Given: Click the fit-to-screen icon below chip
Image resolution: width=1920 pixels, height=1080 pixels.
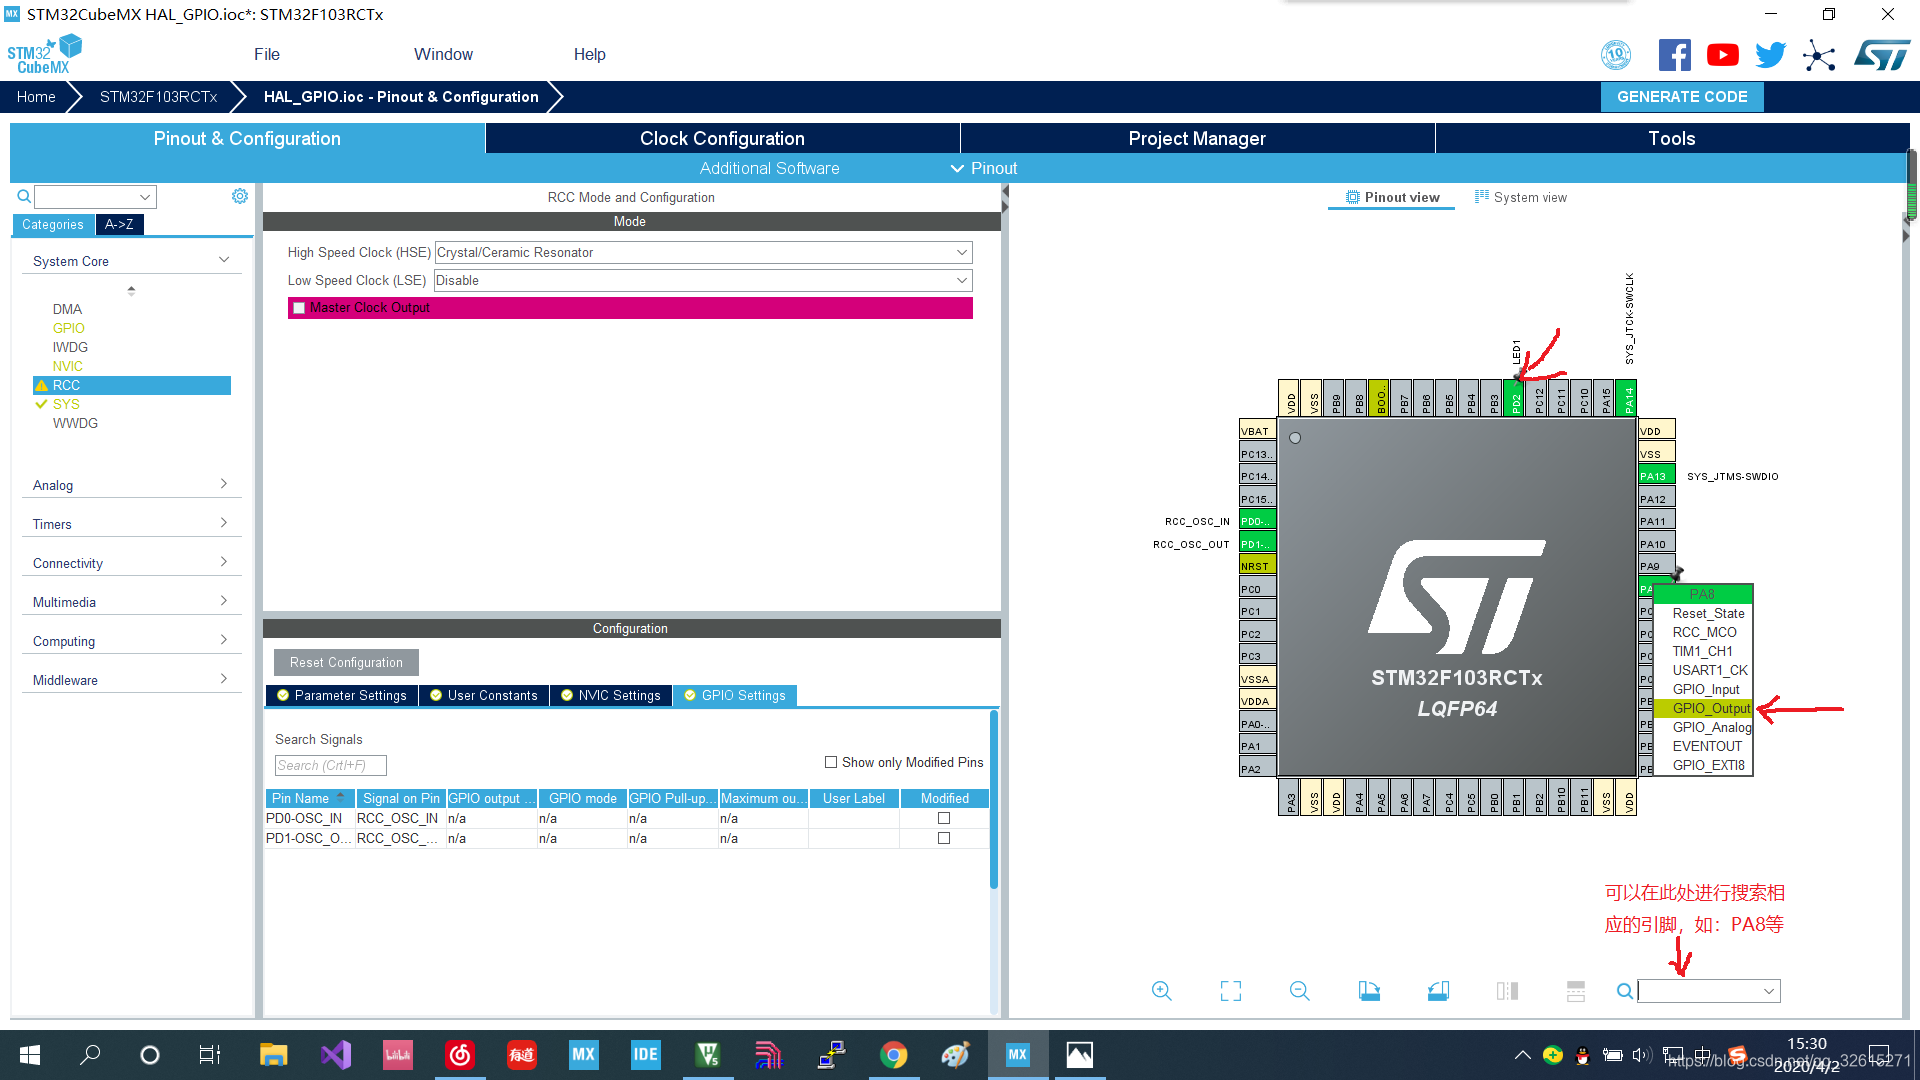Looking at the screenshot, I should [1231, 991].
